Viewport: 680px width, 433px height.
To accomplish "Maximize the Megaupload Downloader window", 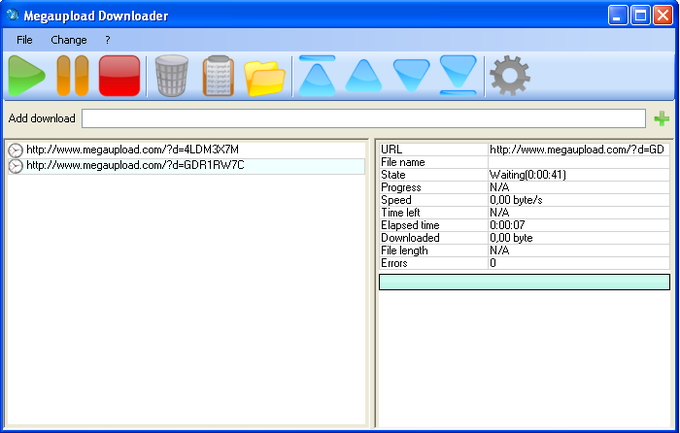I will point(640,16).
